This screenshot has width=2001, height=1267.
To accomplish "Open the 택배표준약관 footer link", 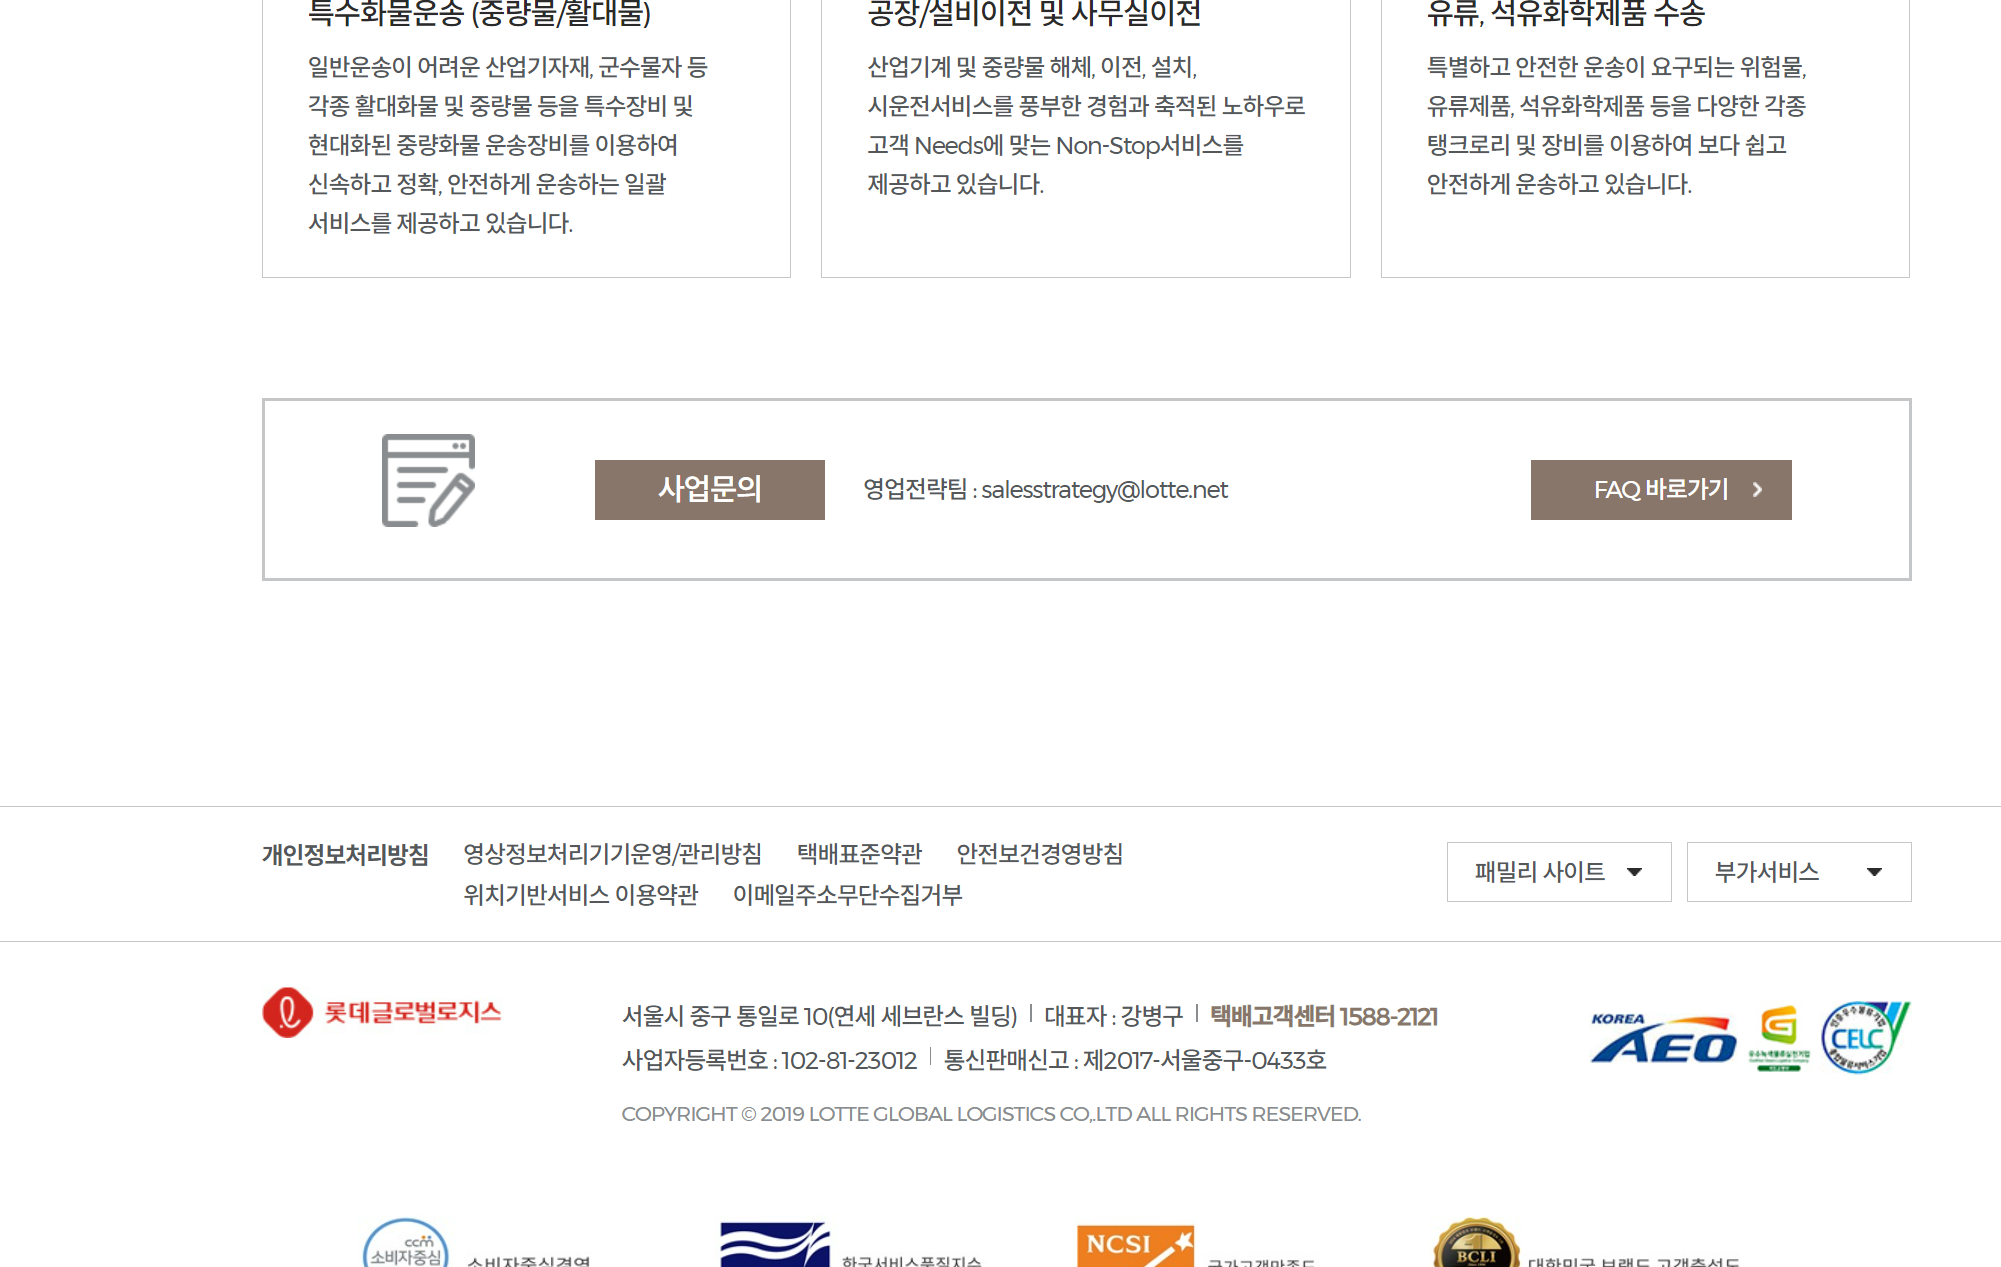I will [859, 854].
